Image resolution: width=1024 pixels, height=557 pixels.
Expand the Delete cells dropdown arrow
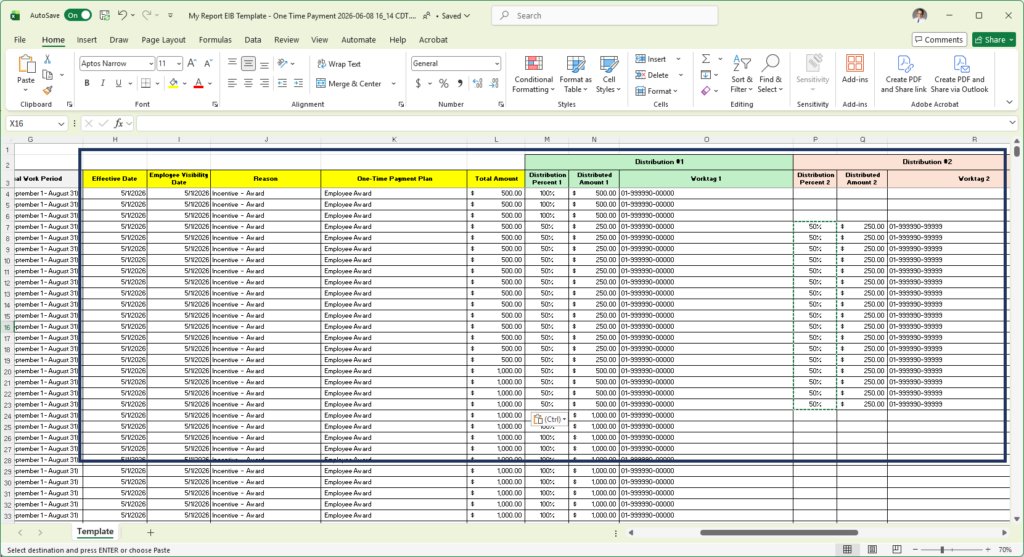tap(680, 75)
